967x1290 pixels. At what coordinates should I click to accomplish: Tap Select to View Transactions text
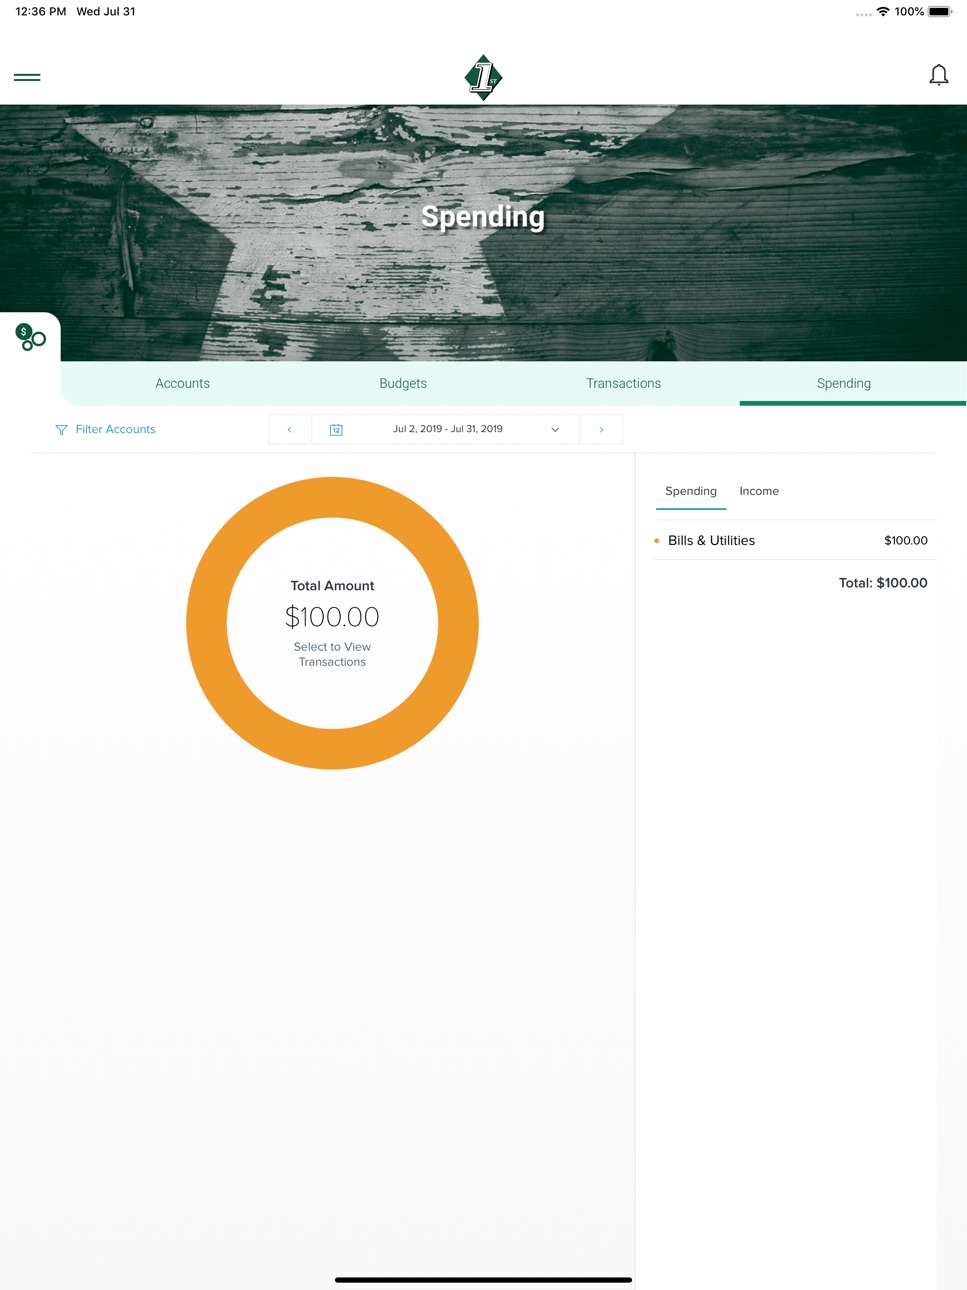coord(332,654)
